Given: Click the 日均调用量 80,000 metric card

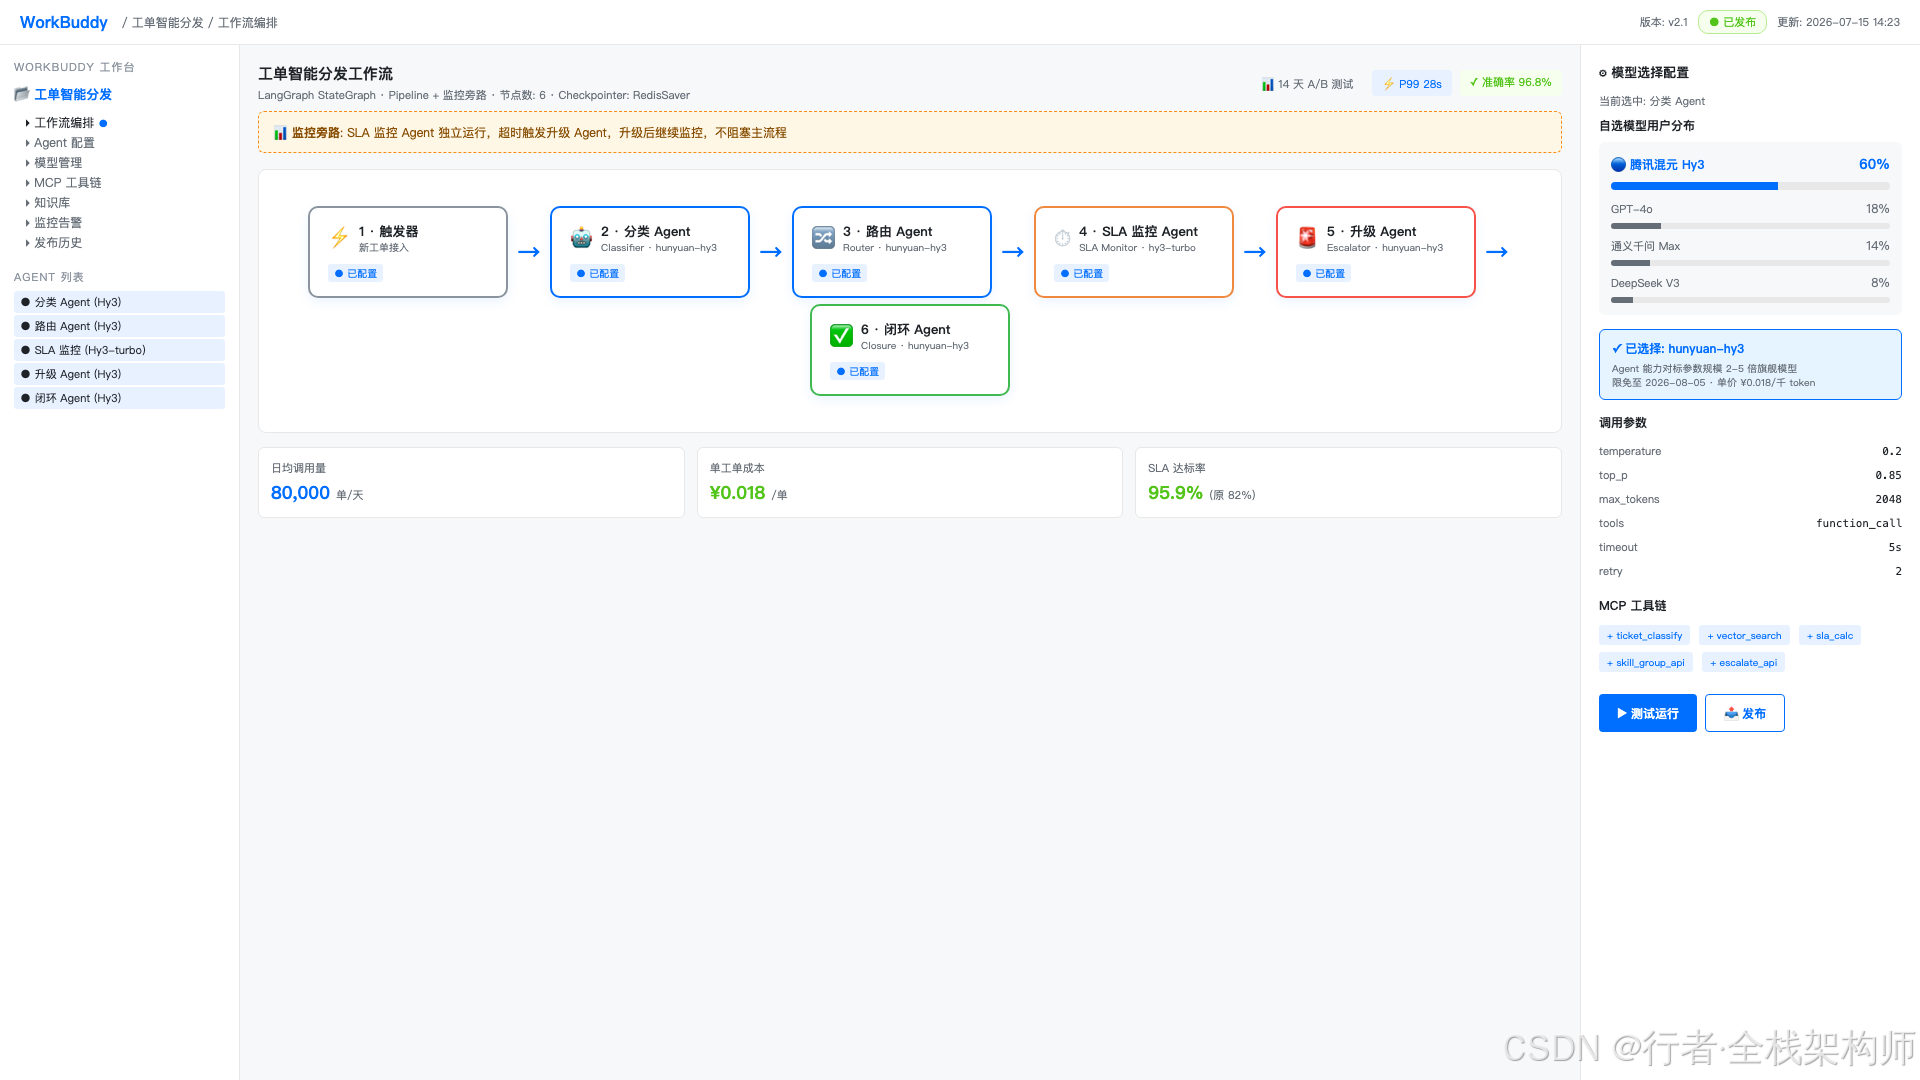Looking at the screenshot, I should [471, 482].
